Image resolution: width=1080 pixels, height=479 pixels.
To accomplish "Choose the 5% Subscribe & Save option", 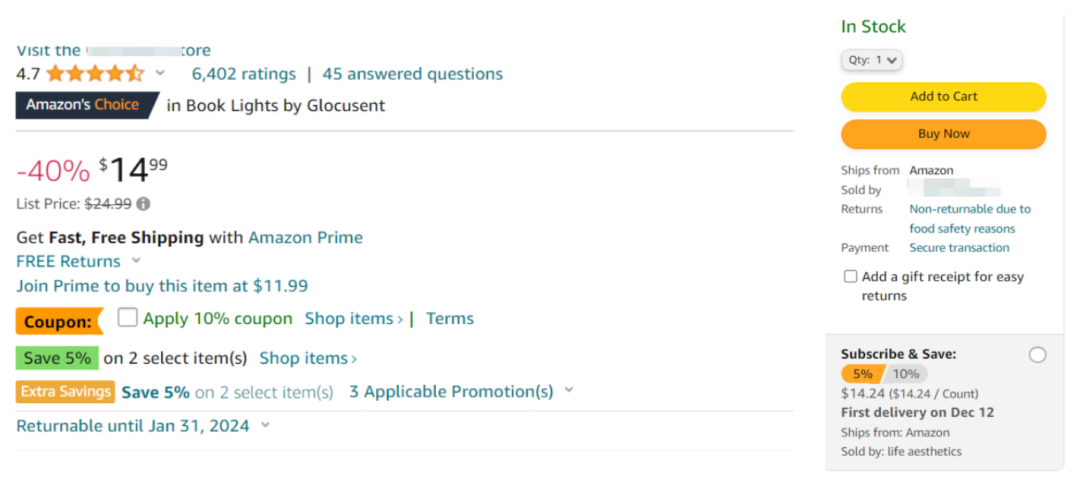I will pyautogui.click(x=862, y=374).
